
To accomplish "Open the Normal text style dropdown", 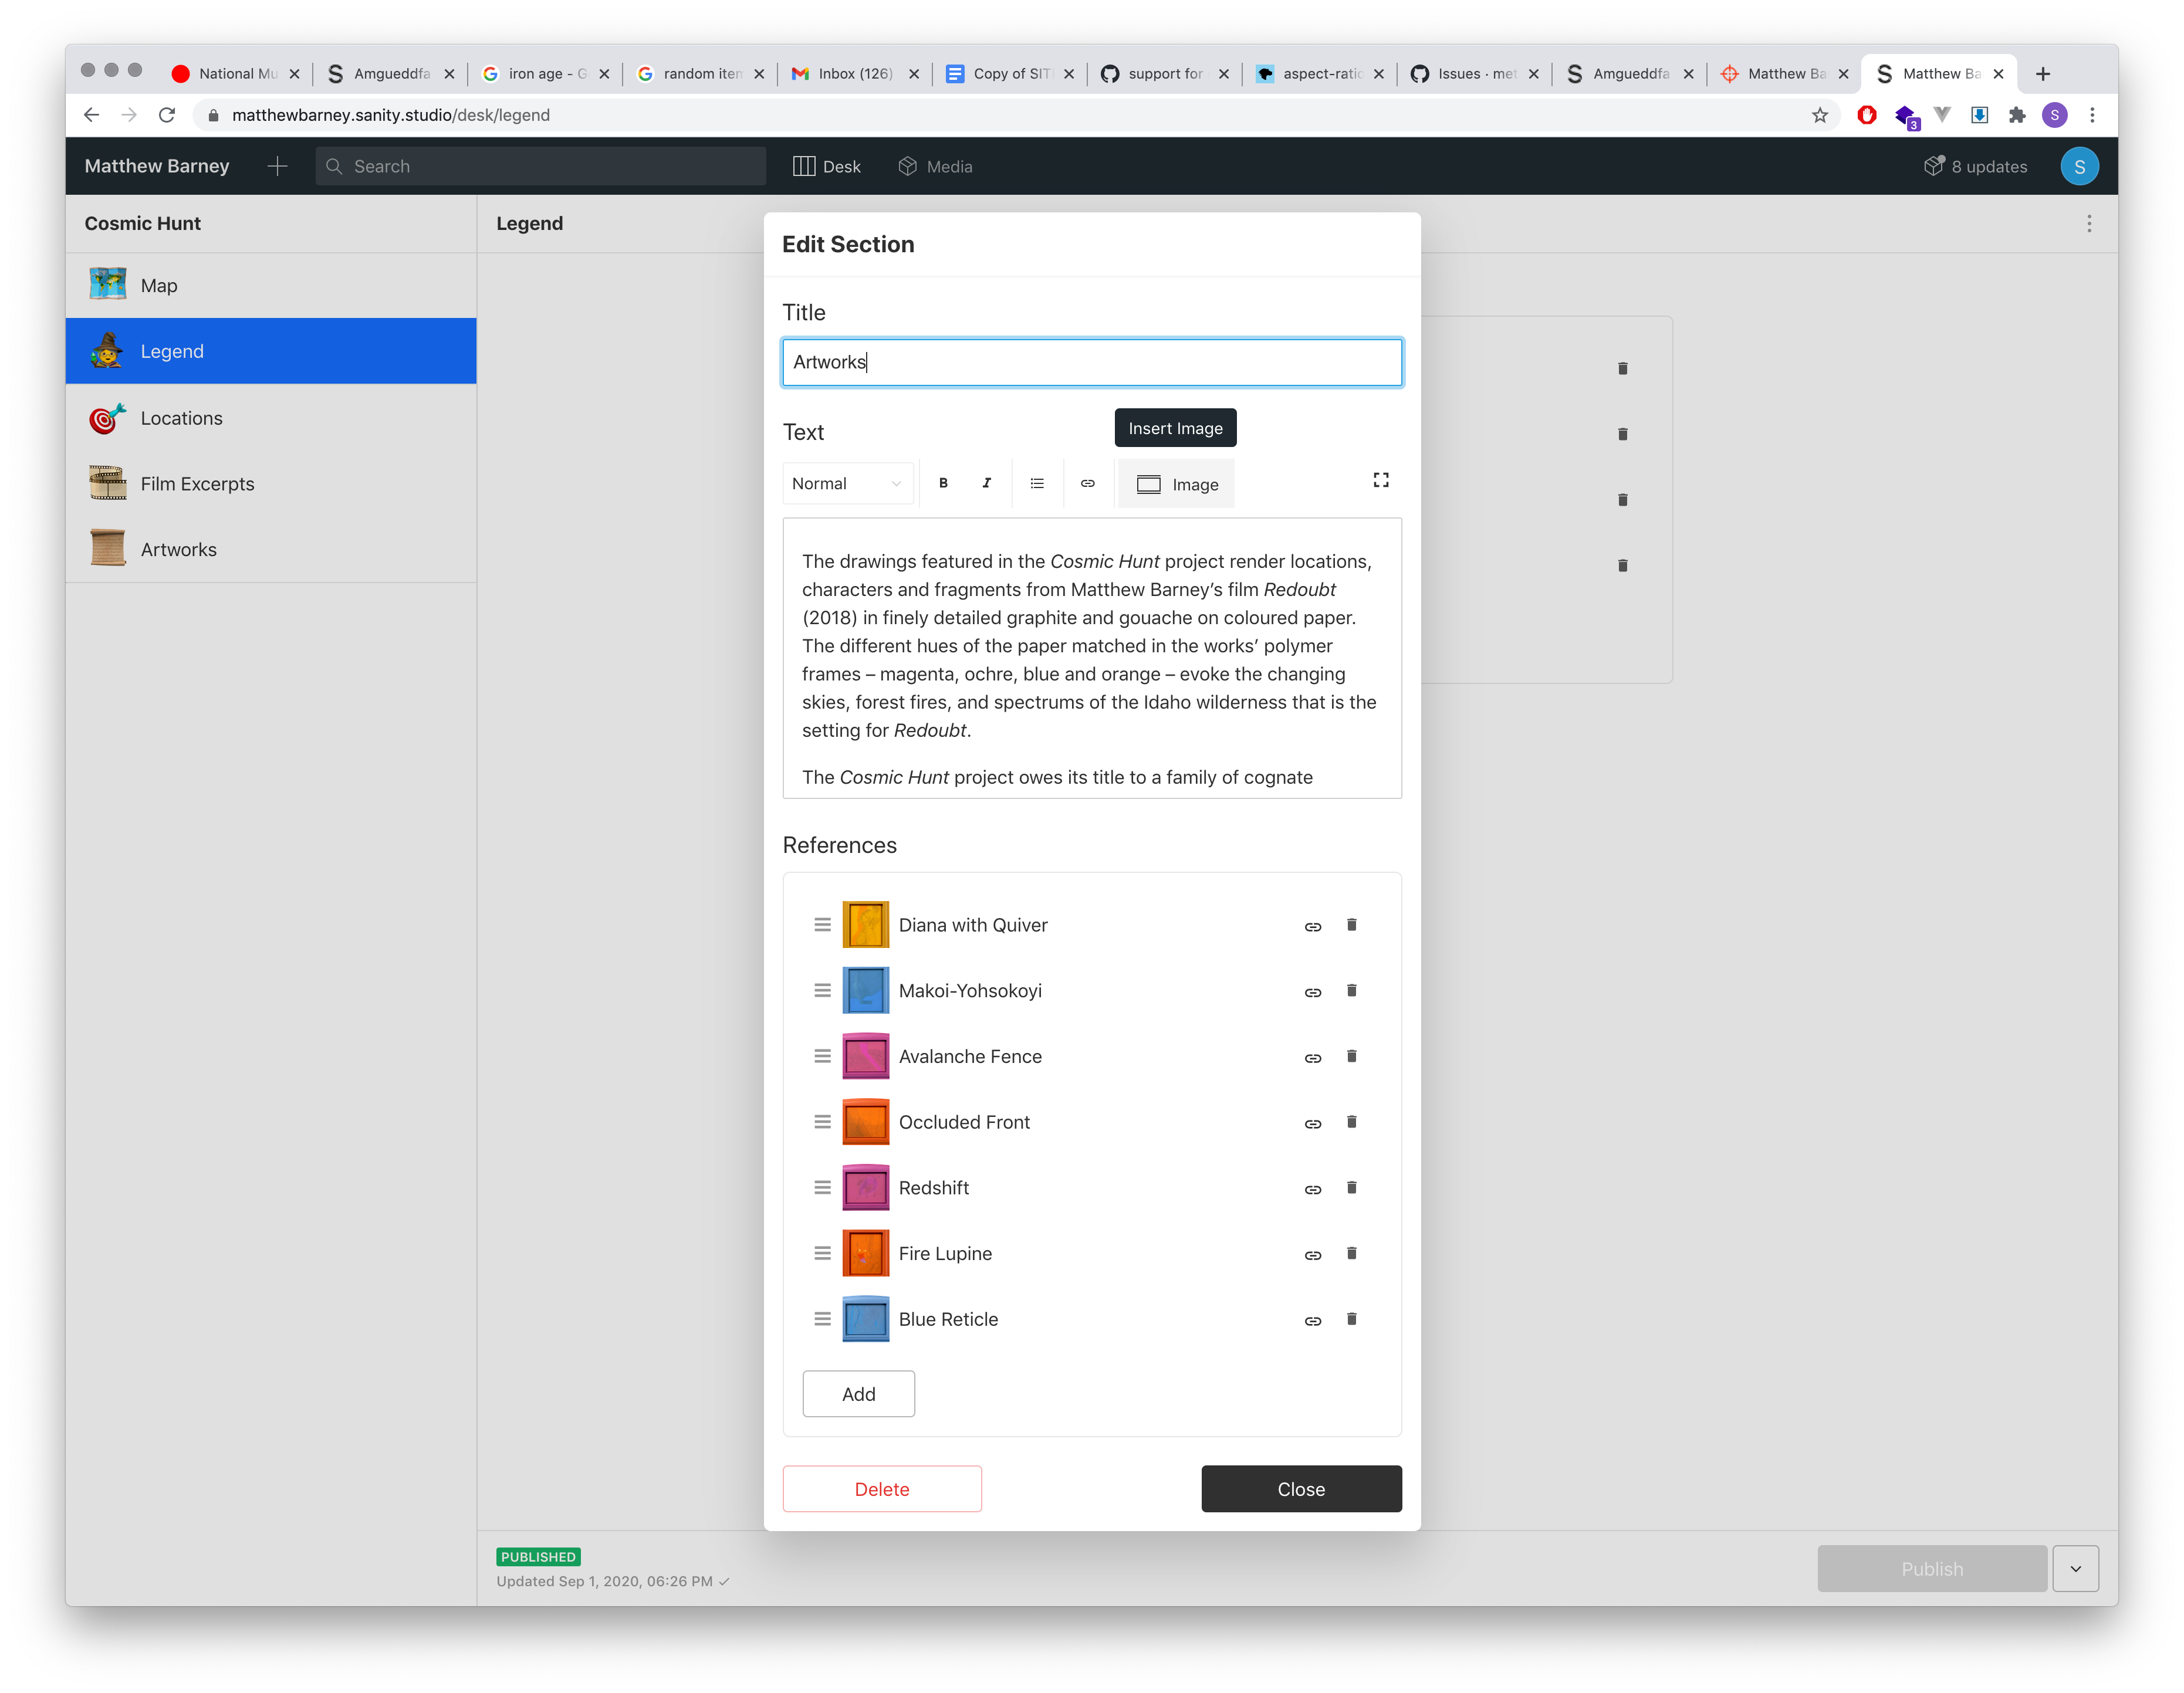I will (x=846, y=484).
